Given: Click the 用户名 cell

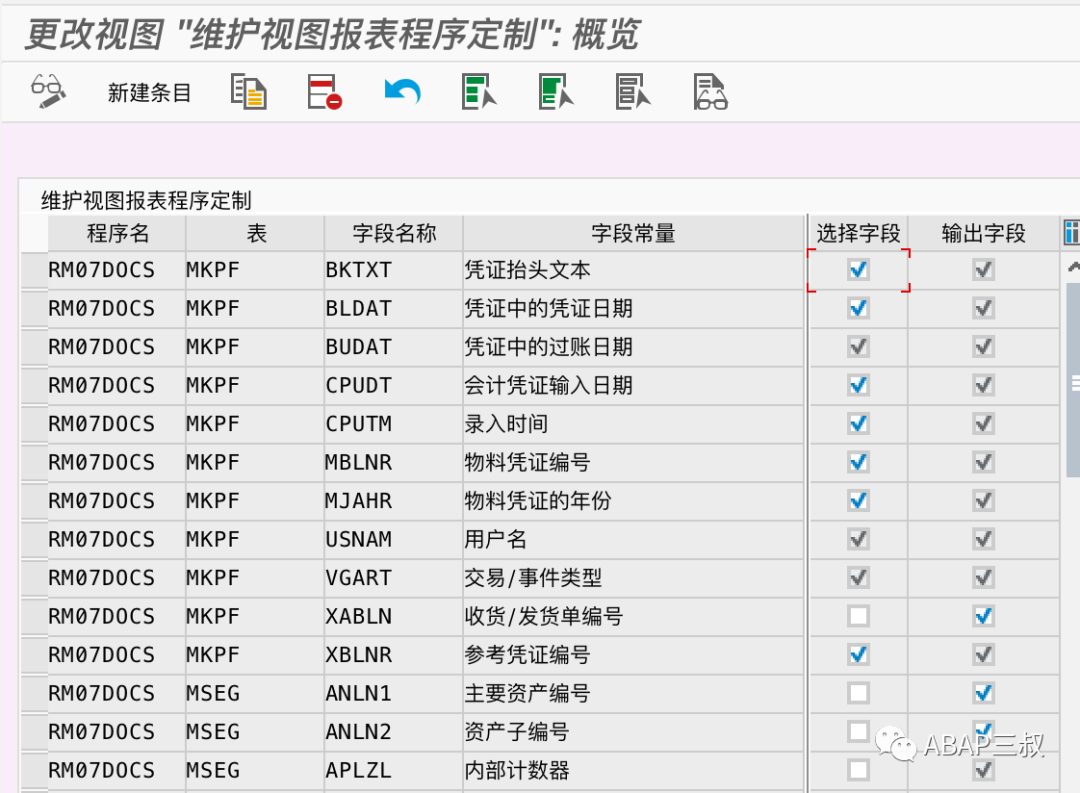Looking at the screenshot, I should coord(633,539).
